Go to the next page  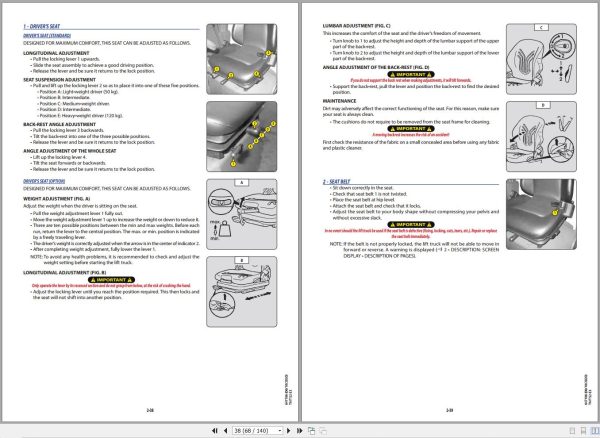289,431
